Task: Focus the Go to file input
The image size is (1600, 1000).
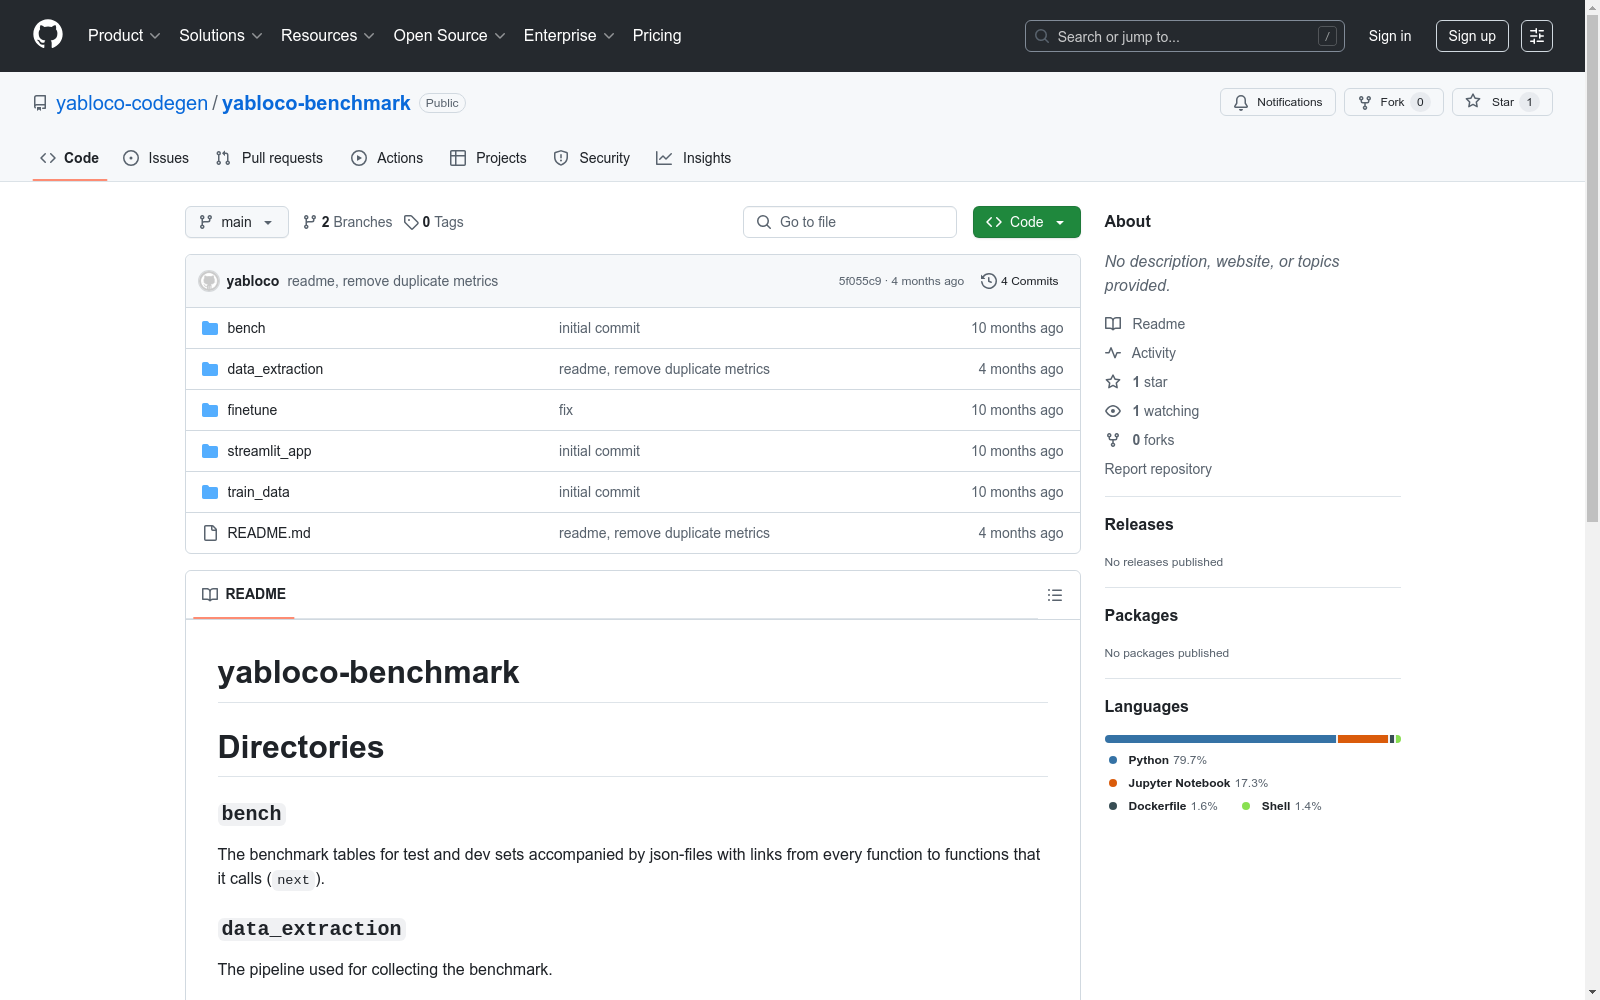Action: 850,222
